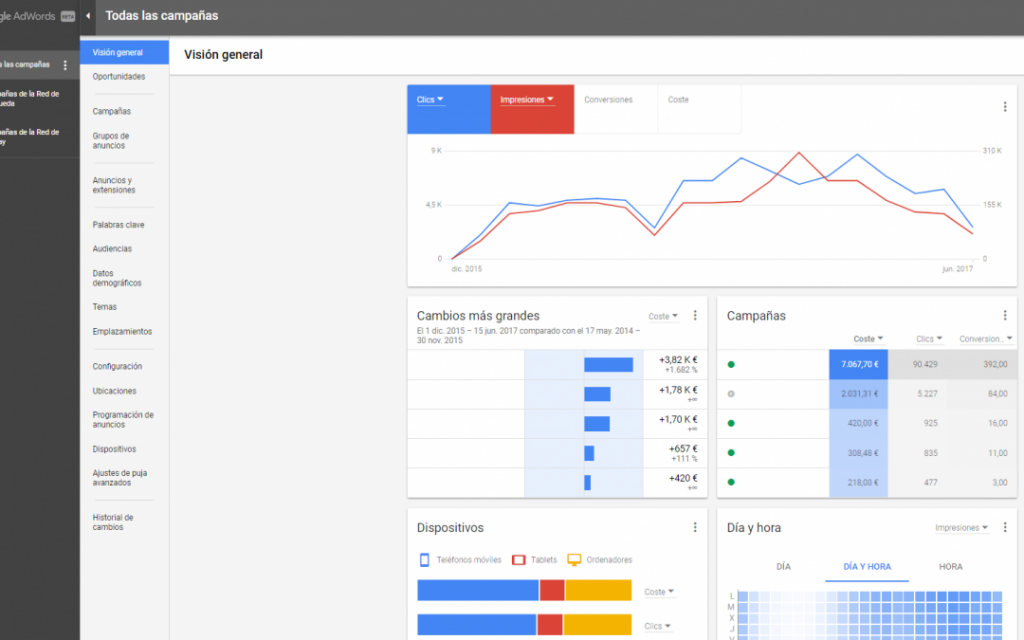The image size is (1024, 640).
Task: Open the Cambios más grandes panel menu
Action: coord(695,314)
